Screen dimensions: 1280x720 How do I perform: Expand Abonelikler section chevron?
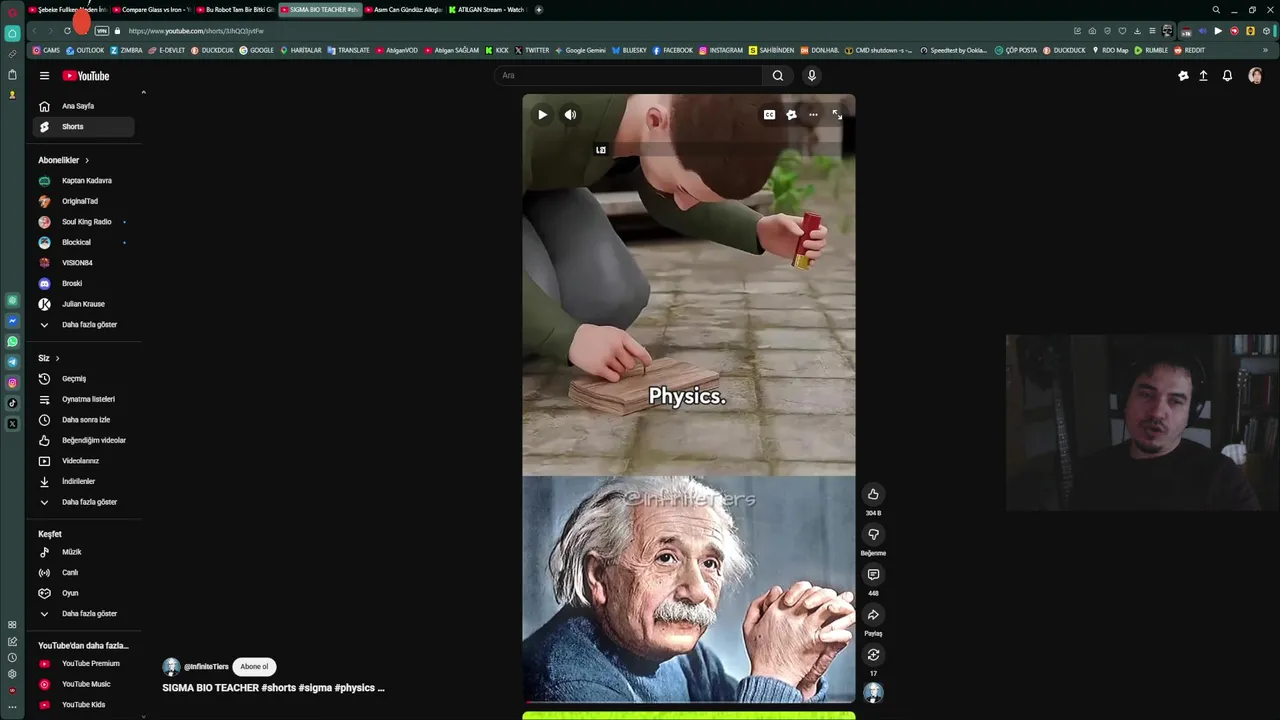click(x=87, y=160)
